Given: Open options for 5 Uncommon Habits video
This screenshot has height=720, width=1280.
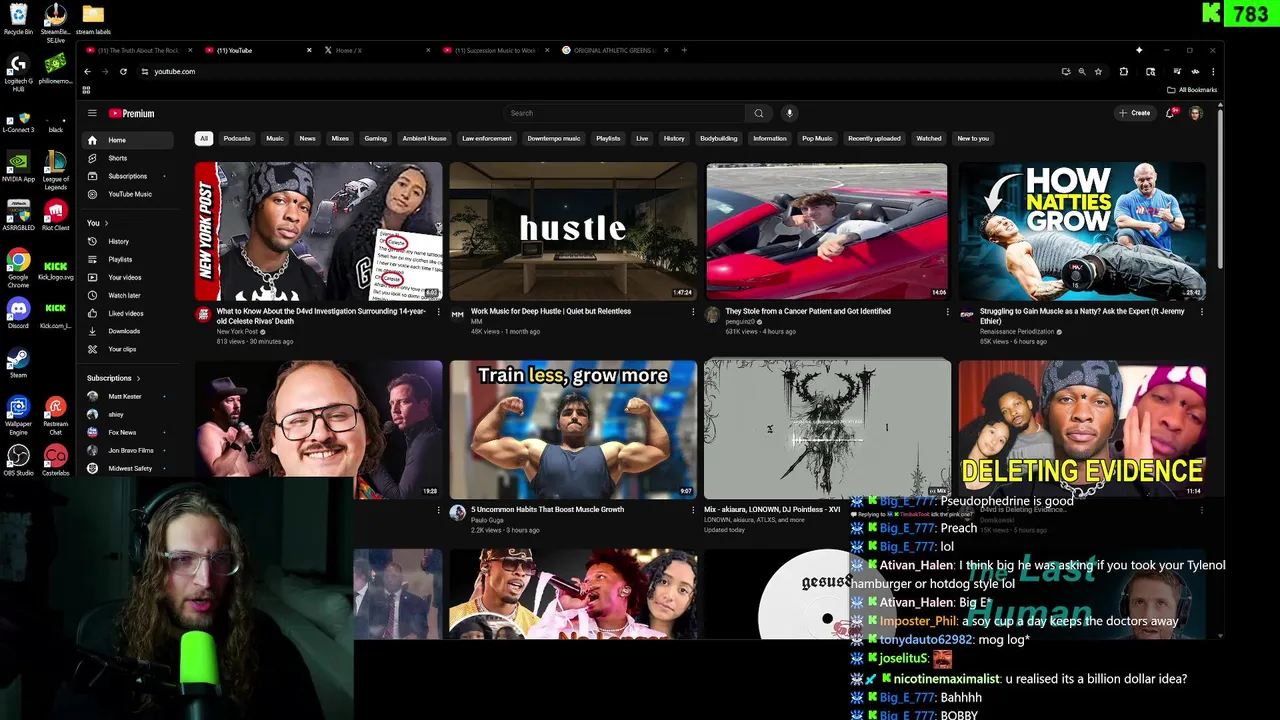Looking at the screenshot, I should click(x=693, y=510).
